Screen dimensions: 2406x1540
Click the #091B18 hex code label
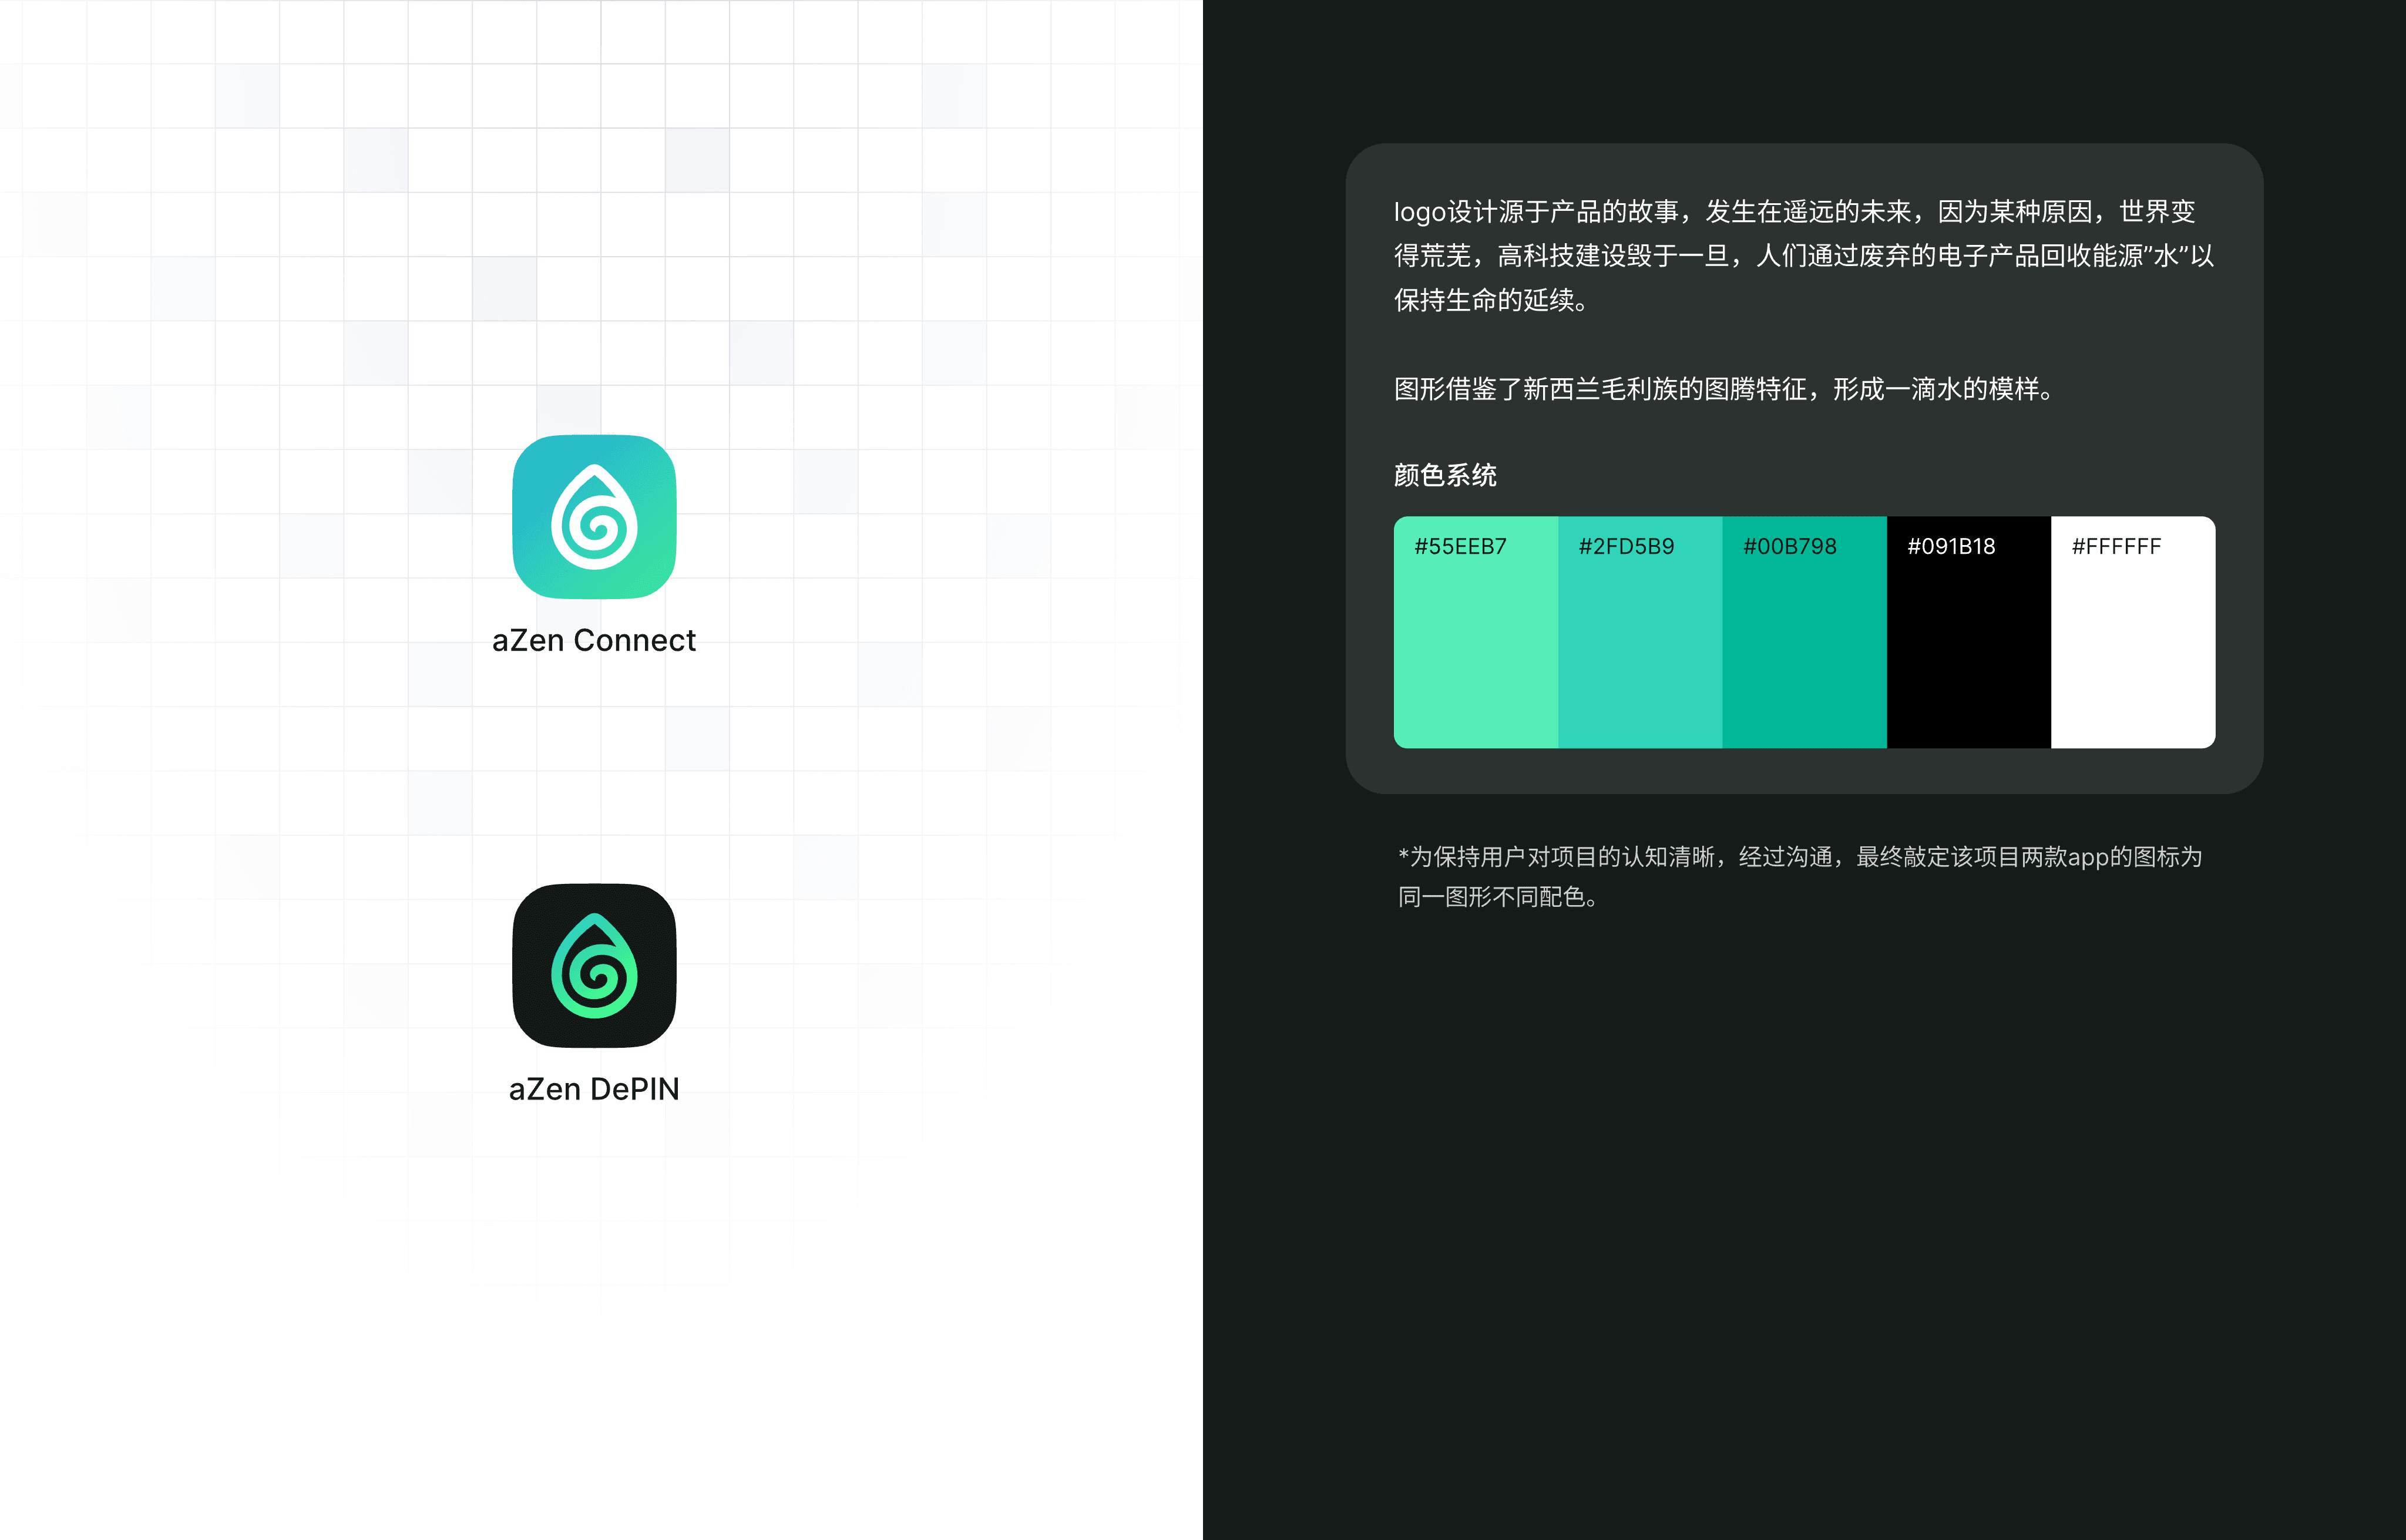1950,546
